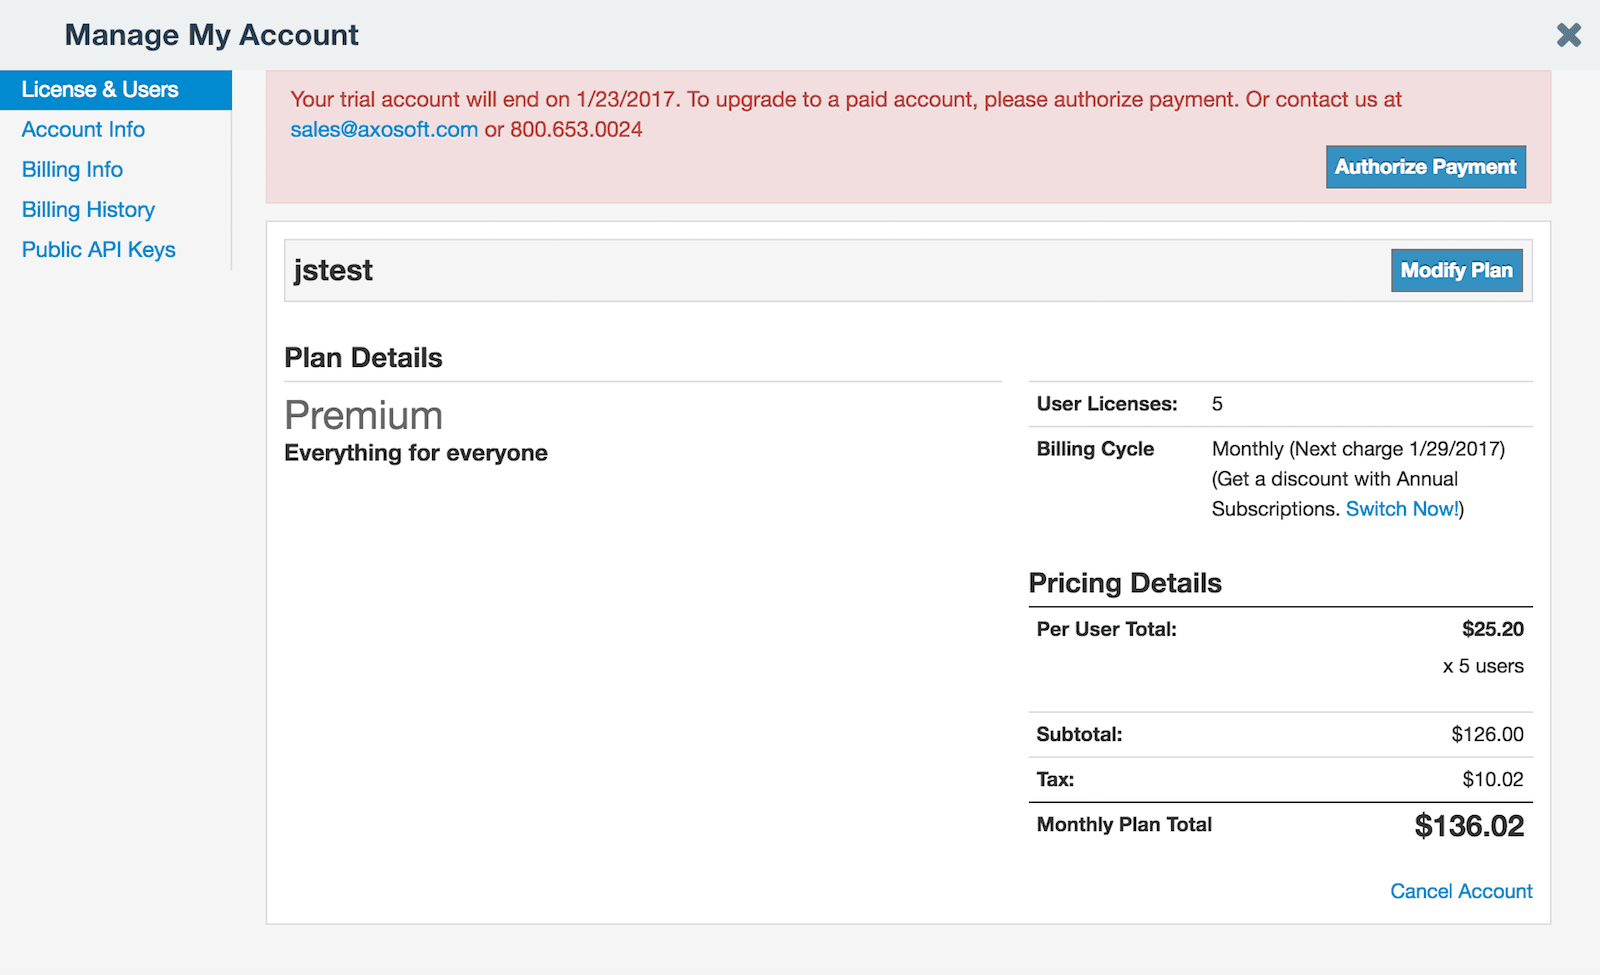Click the Cancel Account link
The height and width of the screenshot is (975, 1600).
point(1461,891)
